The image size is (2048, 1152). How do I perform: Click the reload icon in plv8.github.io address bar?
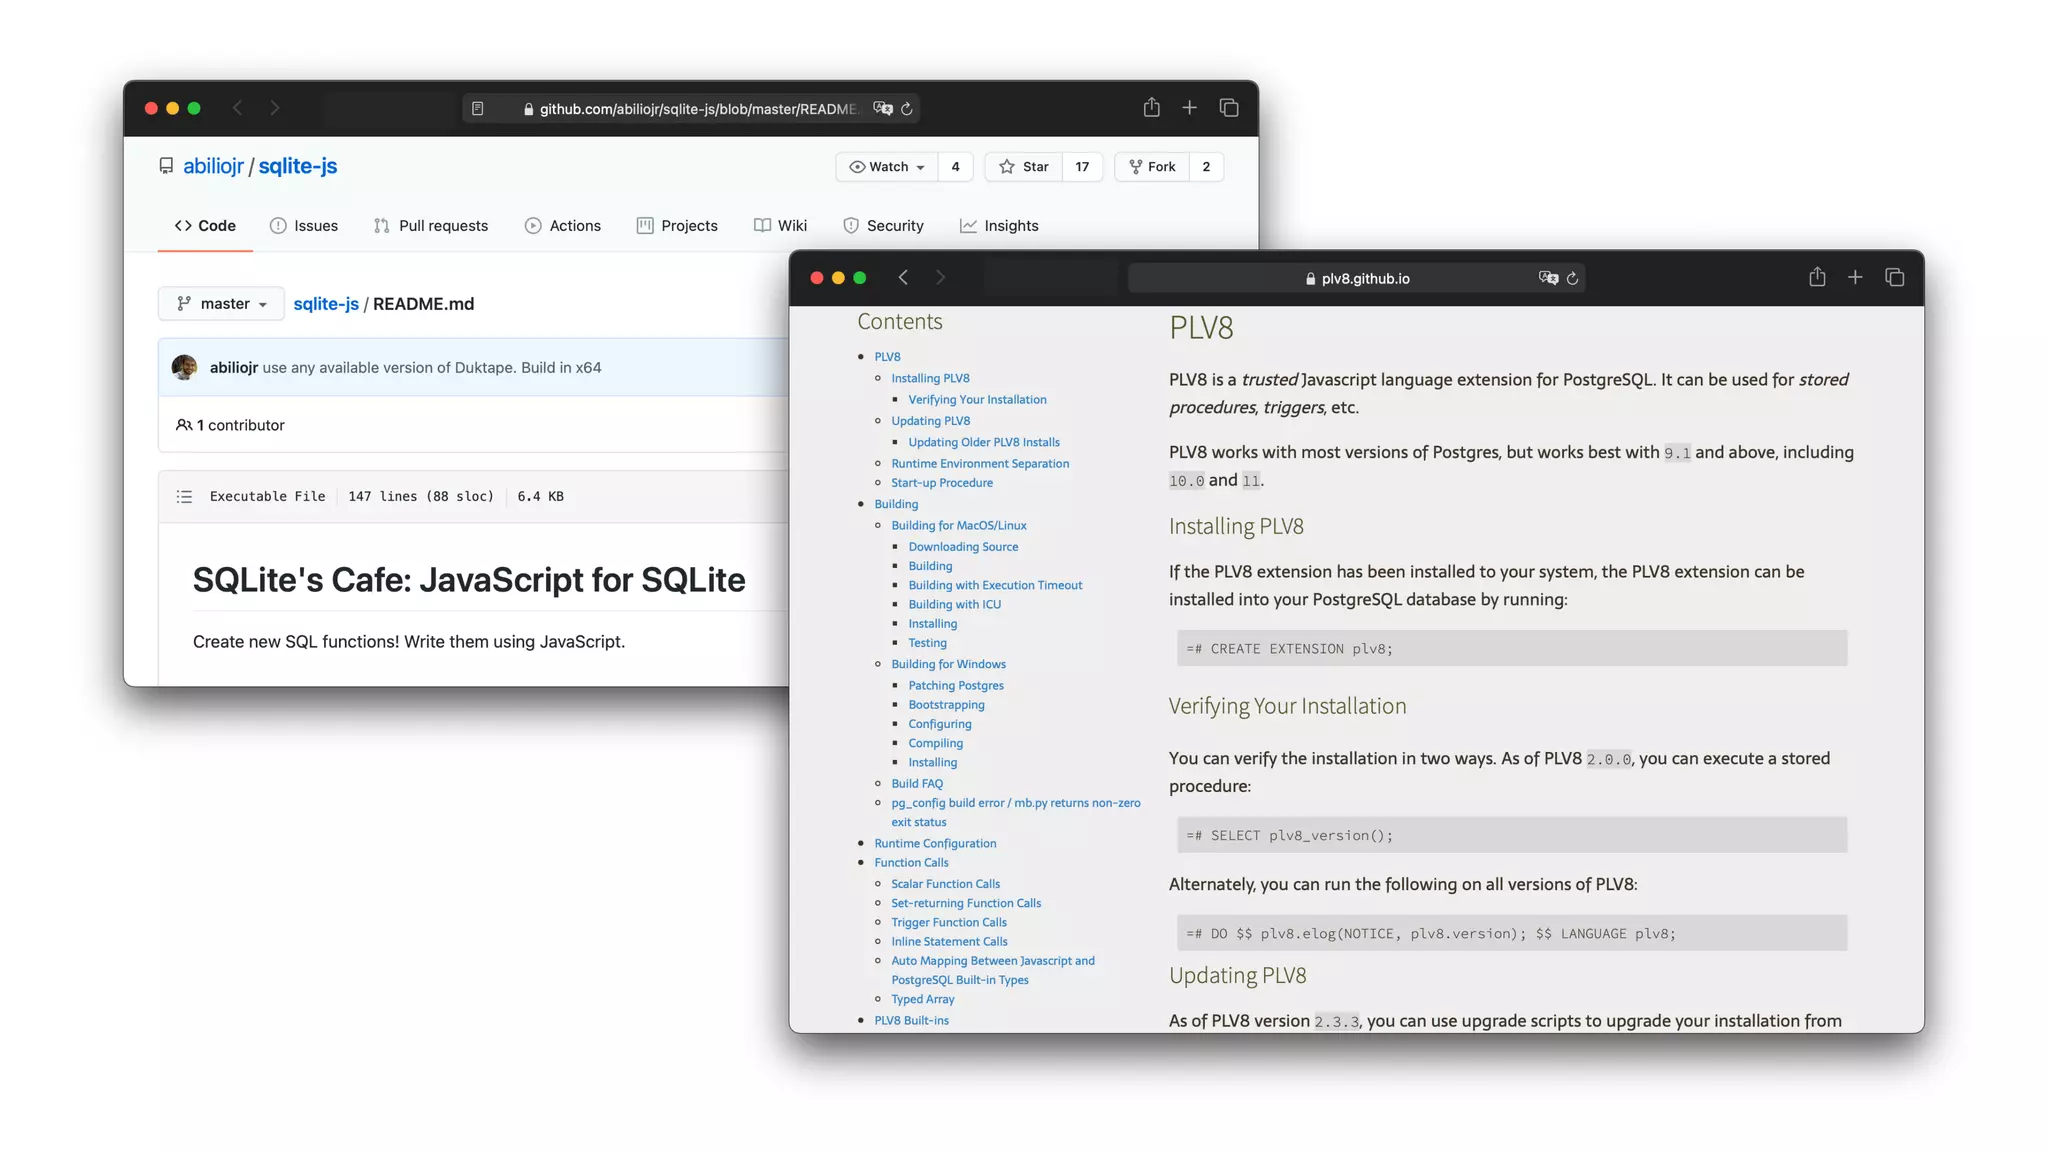point(1573,278)
